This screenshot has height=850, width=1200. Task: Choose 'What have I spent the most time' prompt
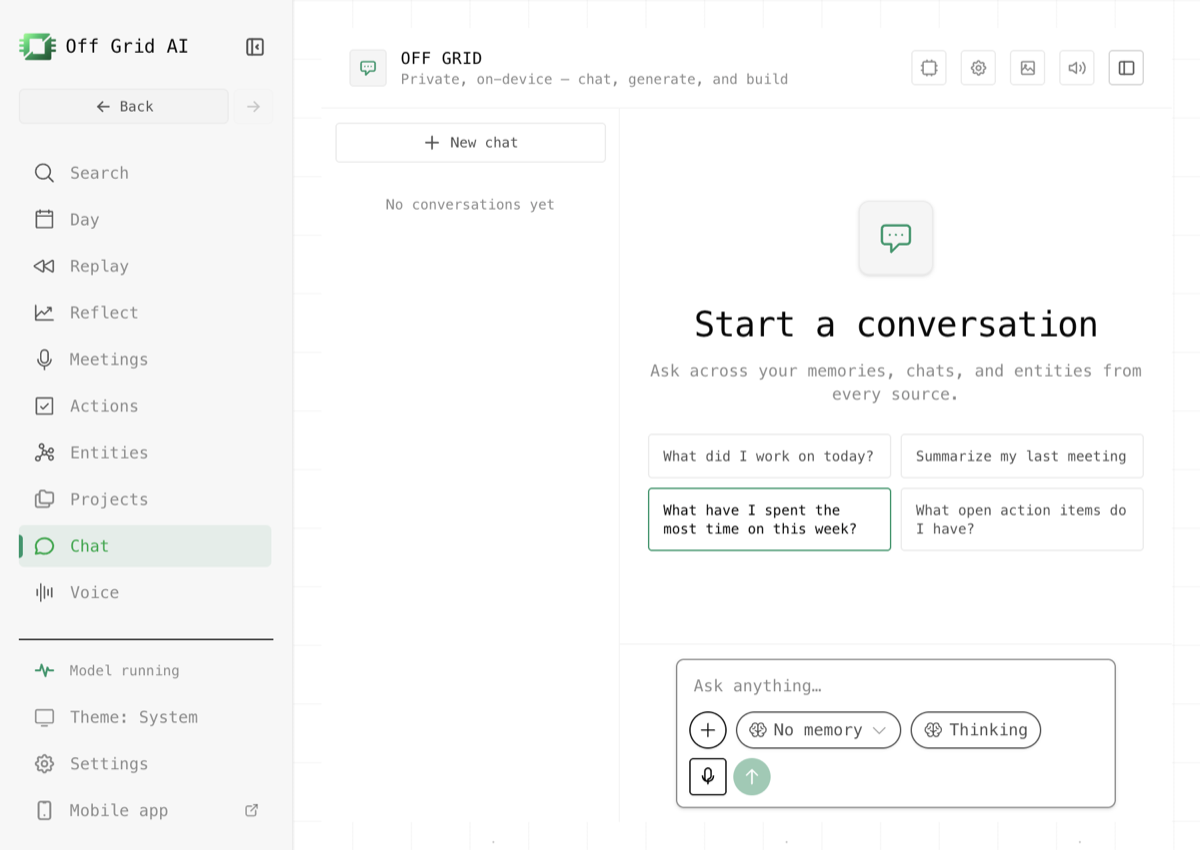point(769,519)
